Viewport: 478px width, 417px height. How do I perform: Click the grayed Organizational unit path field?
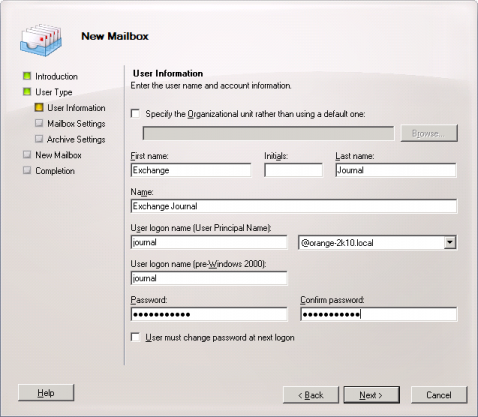coord(268,133)
